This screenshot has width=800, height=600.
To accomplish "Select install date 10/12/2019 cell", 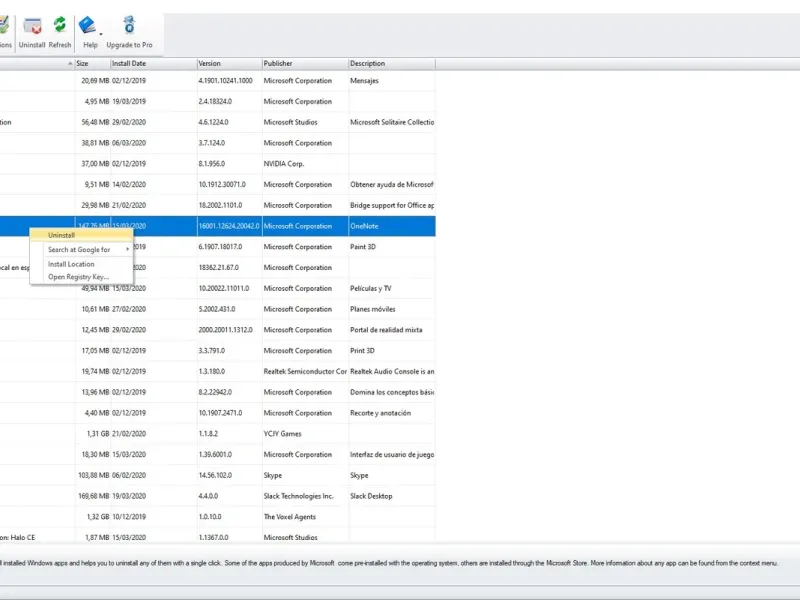I will (x=129, y=517).
